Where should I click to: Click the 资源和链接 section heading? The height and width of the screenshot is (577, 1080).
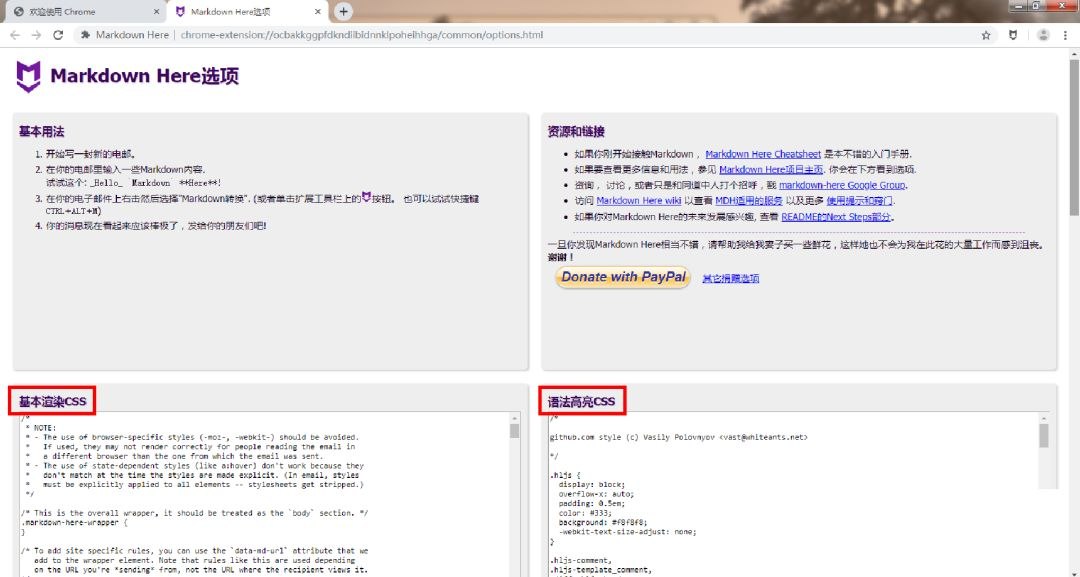coord(577,132)
